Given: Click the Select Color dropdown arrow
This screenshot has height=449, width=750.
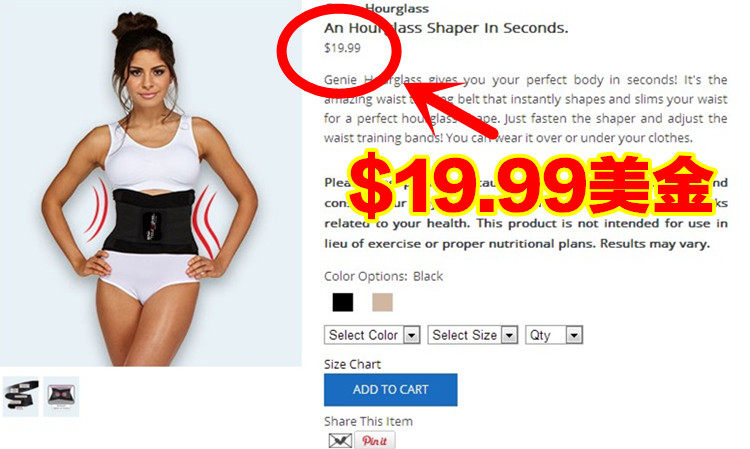Looking at the screenshot, I should point(411,335).
